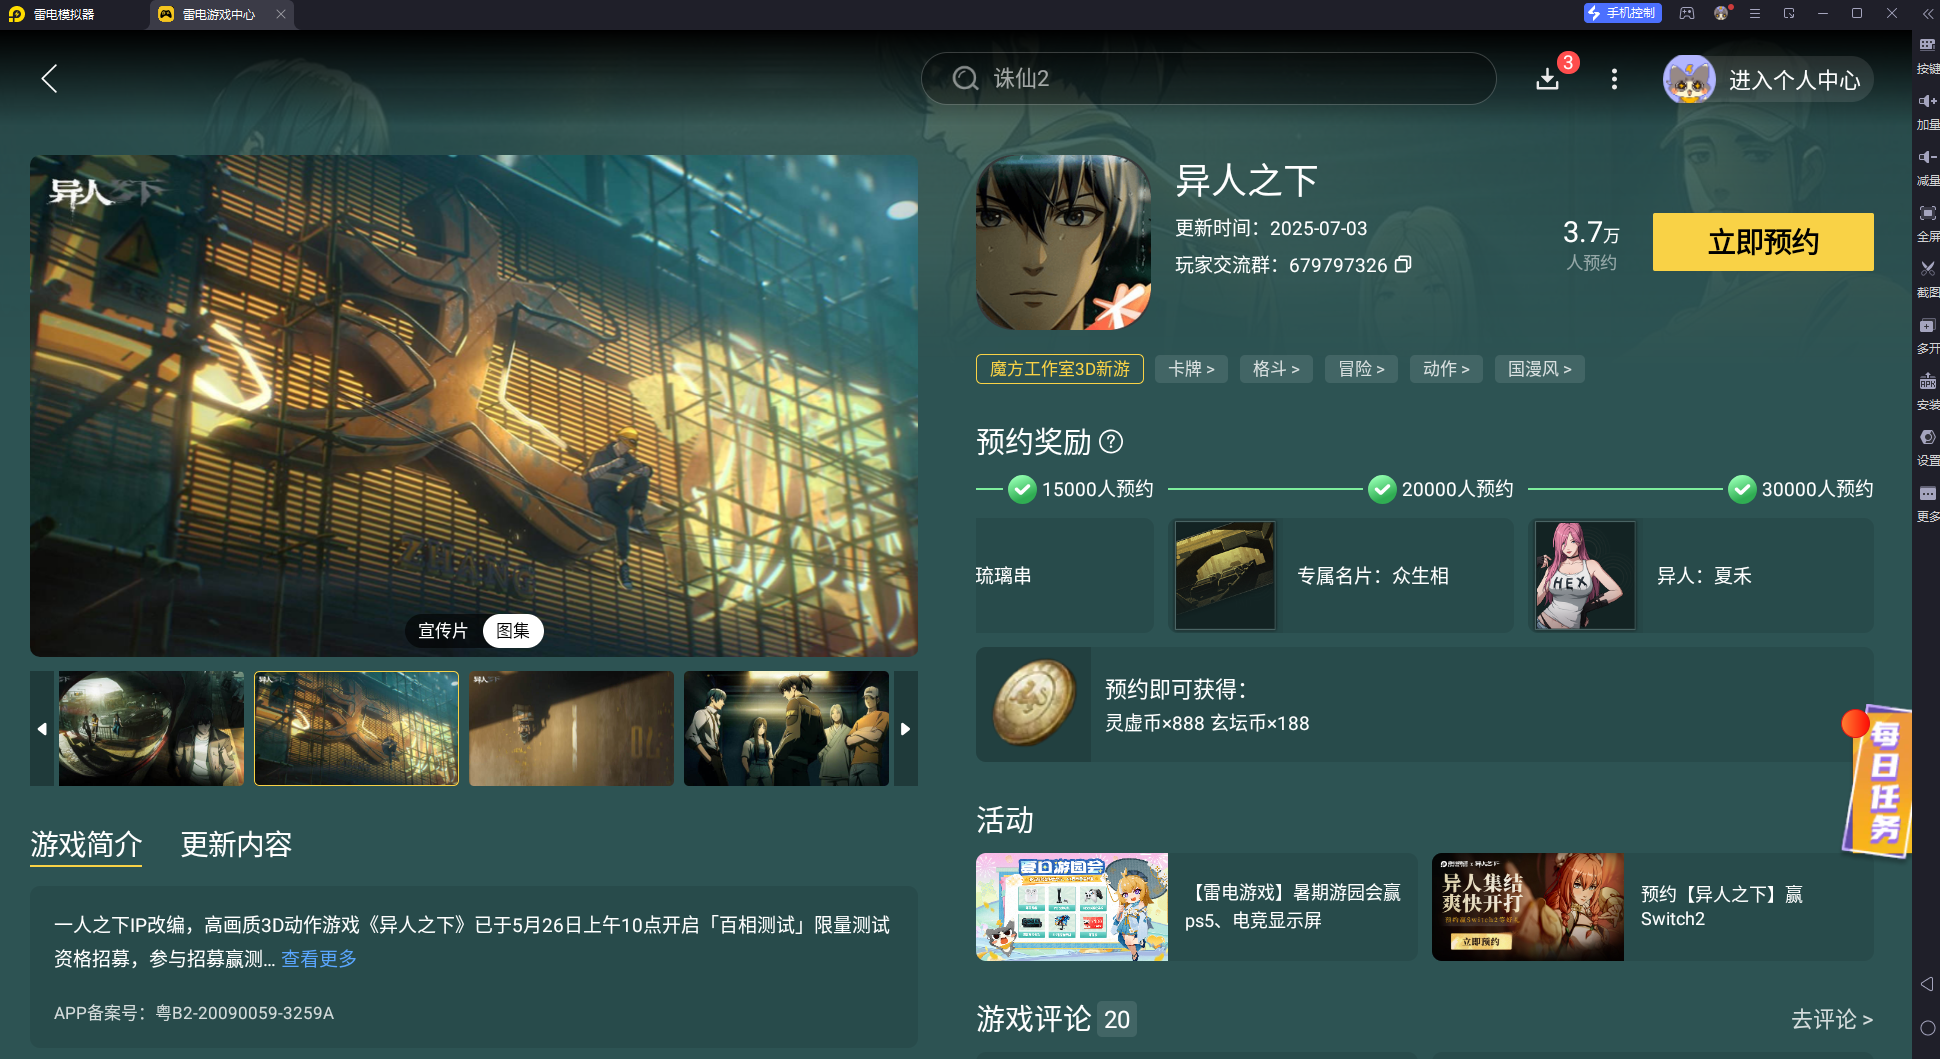1940x1059 pixels.
Task: Open the 动作 category tag
Action: (1446, 369)
